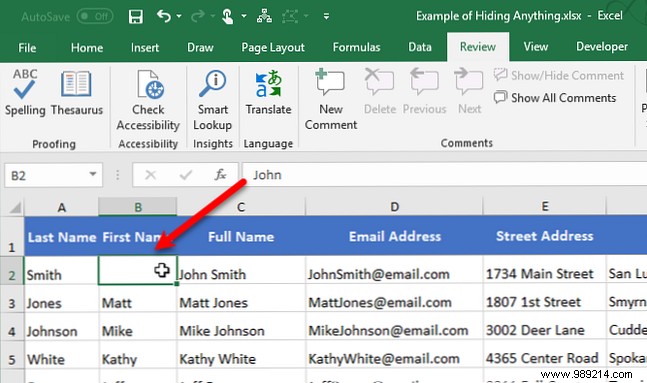Select column B header
Image resolution: width=647 pixels, height=383 pixels.
tap(138, 207)
